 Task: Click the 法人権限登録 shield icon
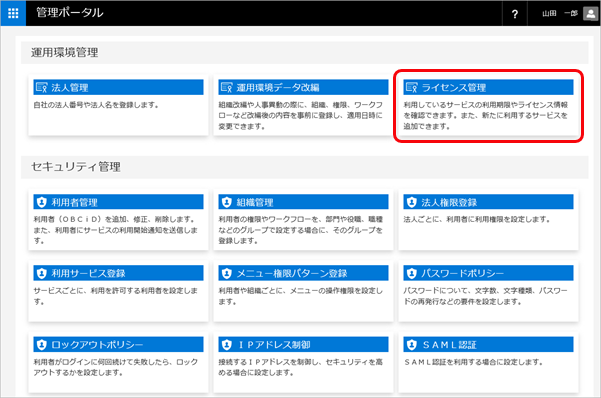[x=412, y=202]
